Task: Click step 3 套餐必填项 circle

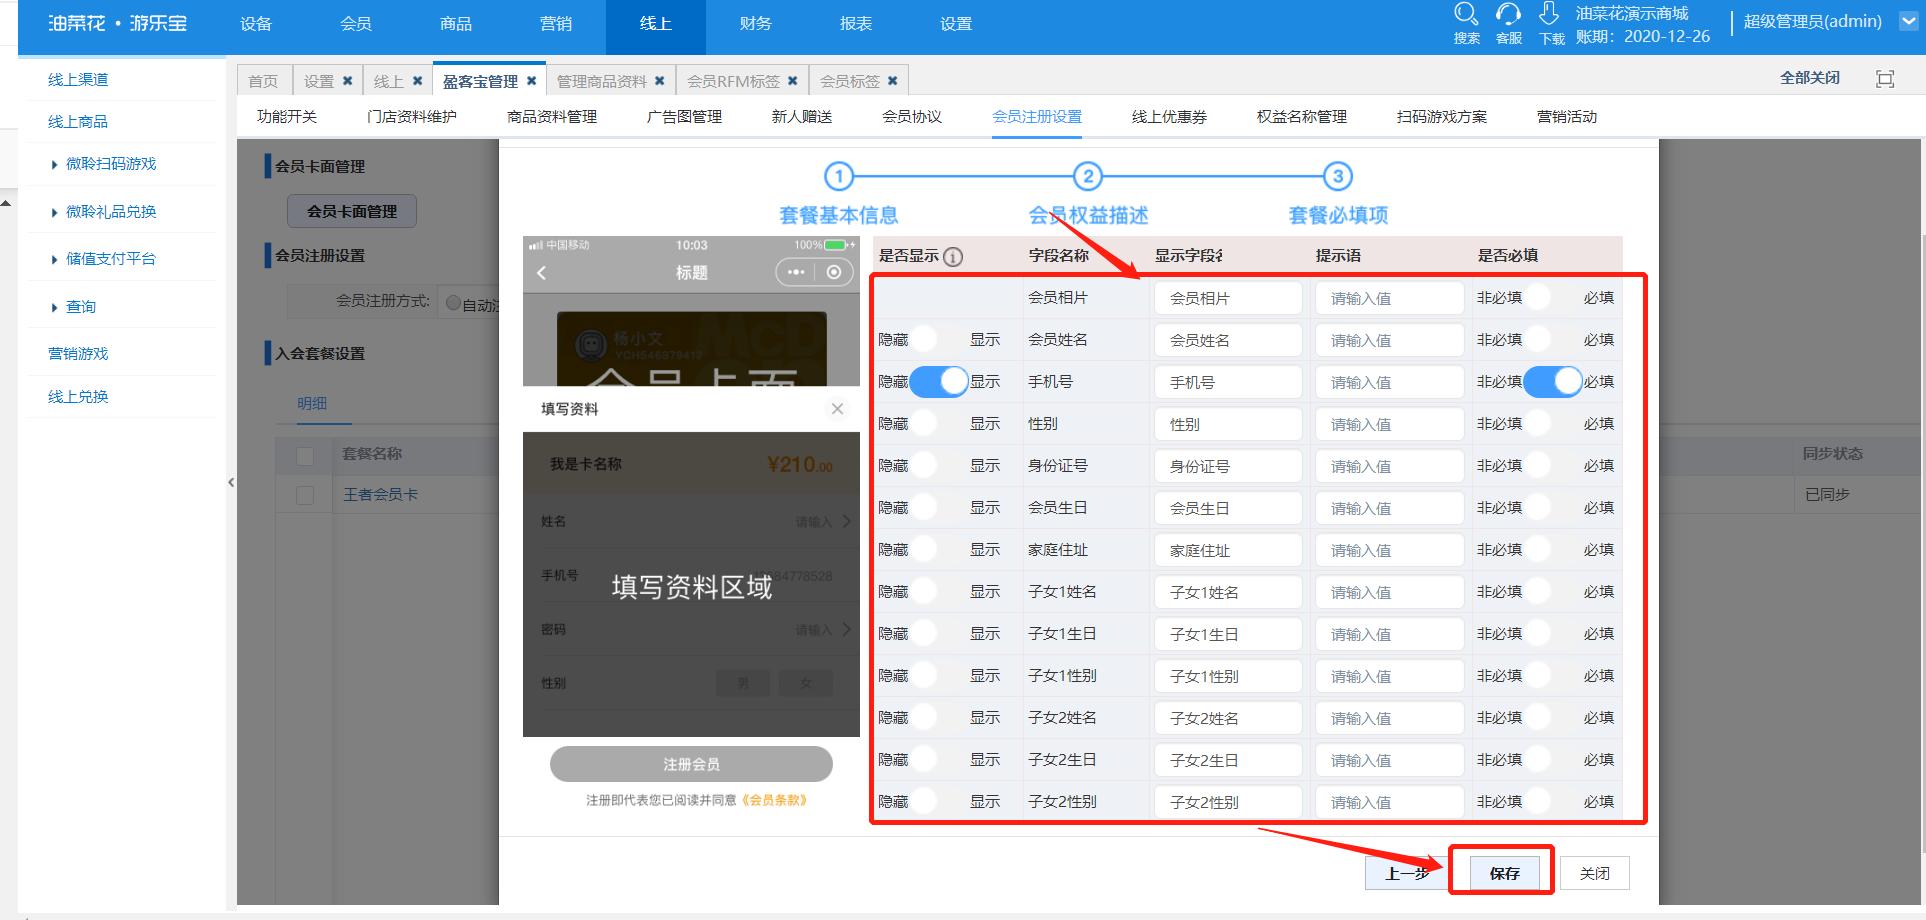Action: pos(1338,177)
